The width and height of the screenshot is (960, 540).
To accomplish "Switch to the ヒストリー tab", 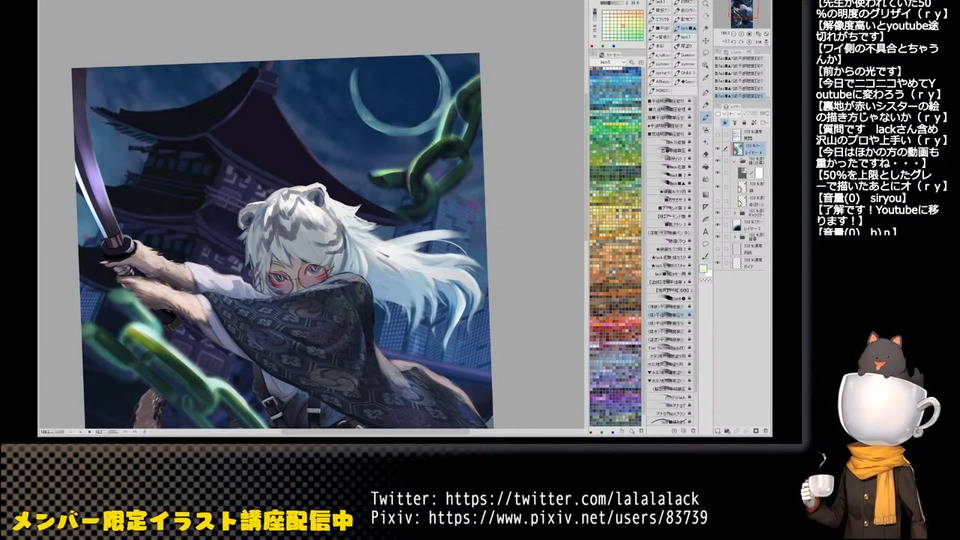I will click(737, 52).
